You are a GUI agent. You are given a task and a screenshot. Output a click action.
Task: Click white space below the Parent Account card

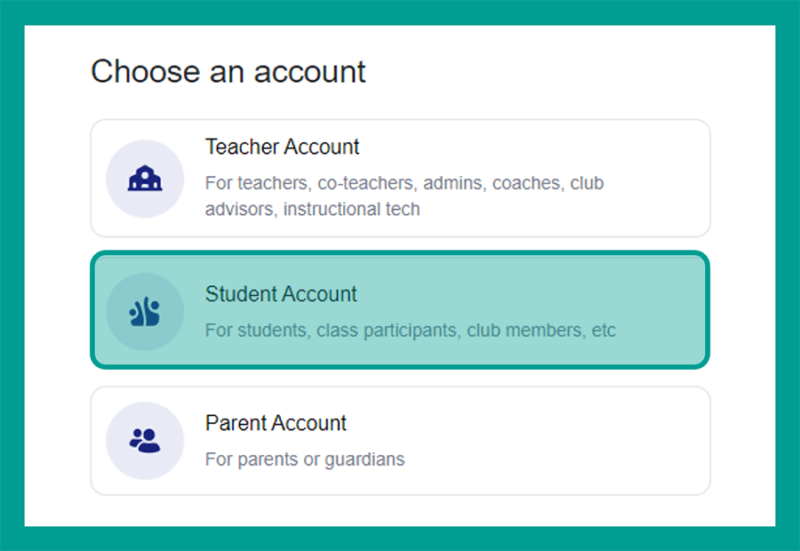pyautogui.click(x=400, y=511)
